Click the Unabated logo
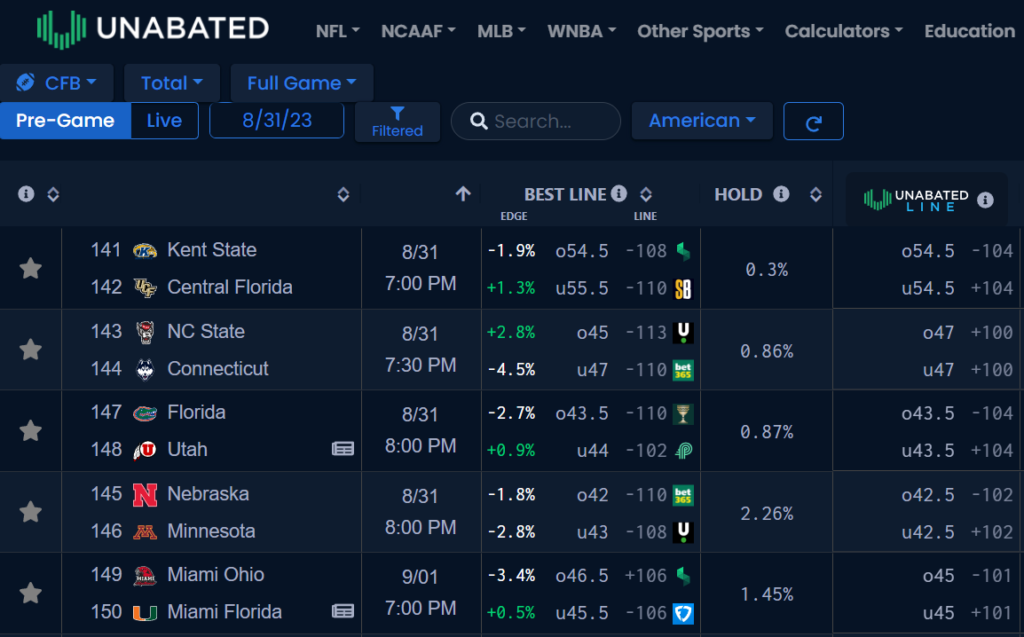This screenshot has height=637, width=1024. click(152, 28)
